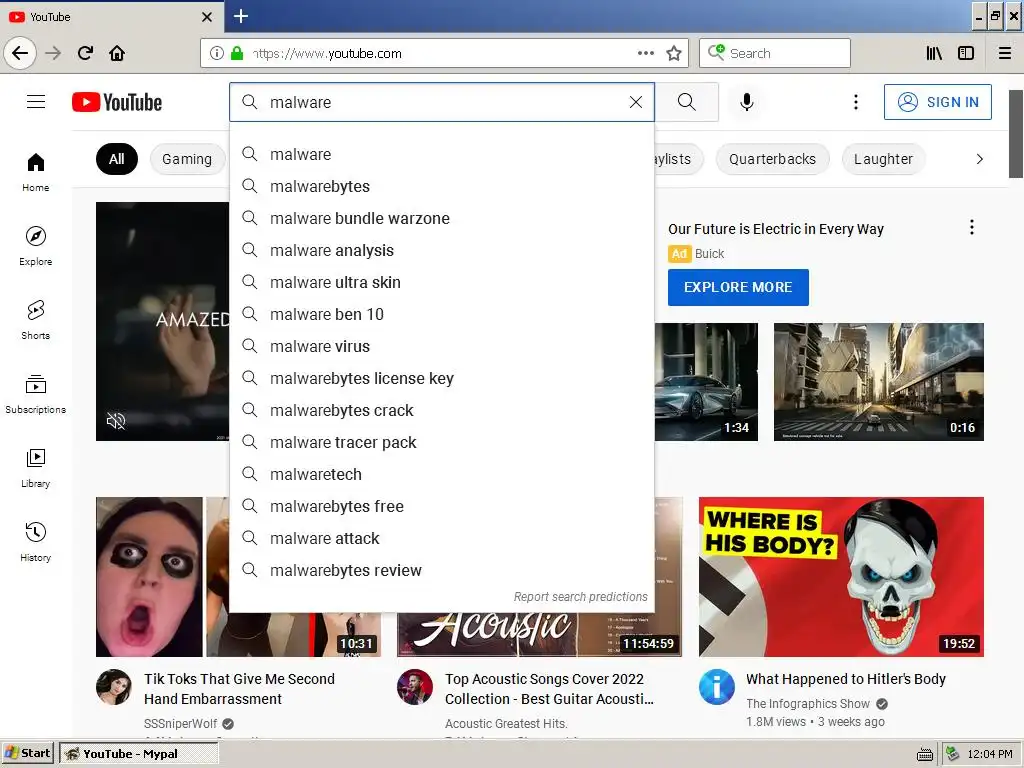Viewport: 1024px width, 768px height.
Task: Click the green padlock security icon
Action: click(237, 53)
